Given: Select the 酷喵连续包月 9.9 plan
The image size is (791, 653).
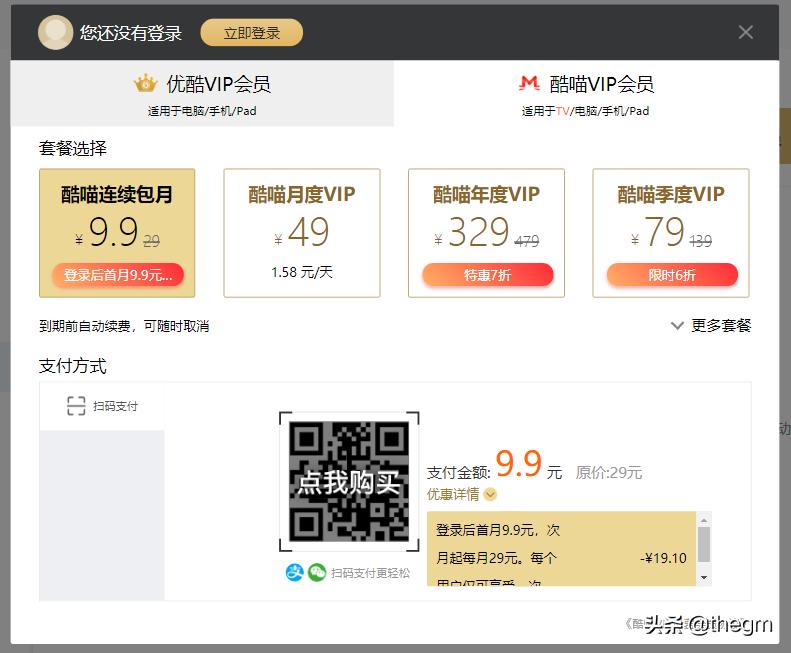Looking at the screenshot, I should click(x=117, y=233).
